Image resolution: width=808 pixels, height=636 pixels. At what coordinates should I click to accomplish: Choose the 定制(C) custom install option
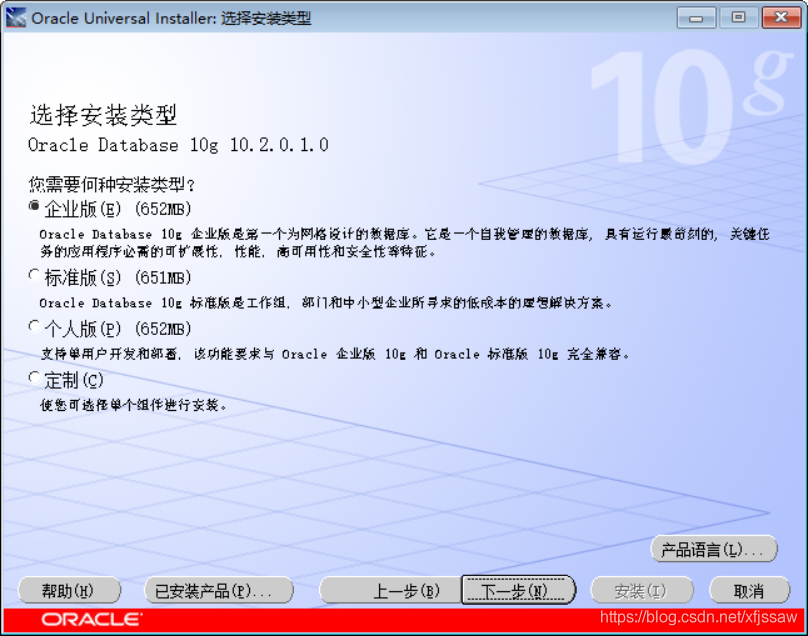(x=34, y=378)
